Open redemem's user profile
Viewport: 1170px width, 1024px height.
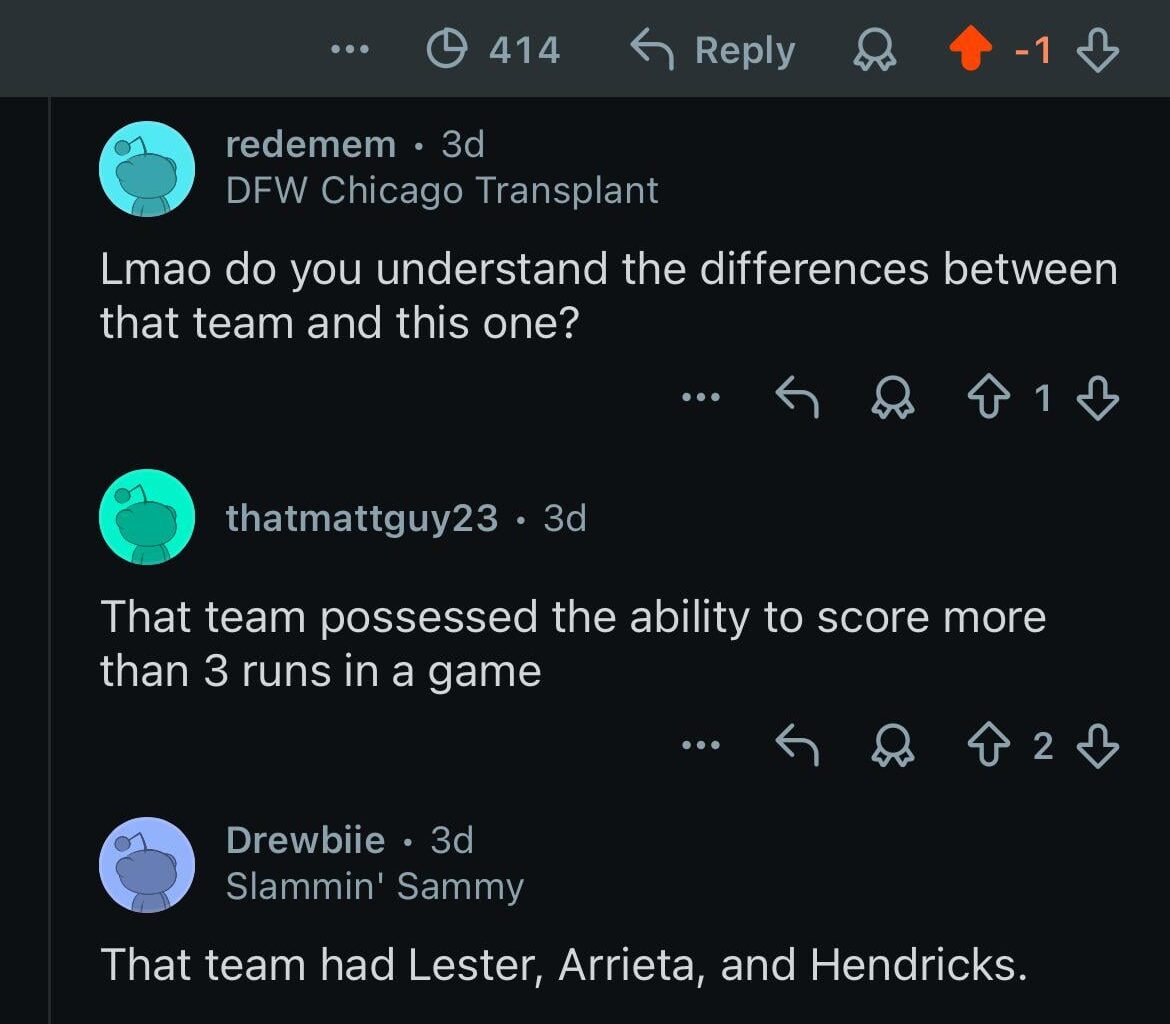[311, 143]
